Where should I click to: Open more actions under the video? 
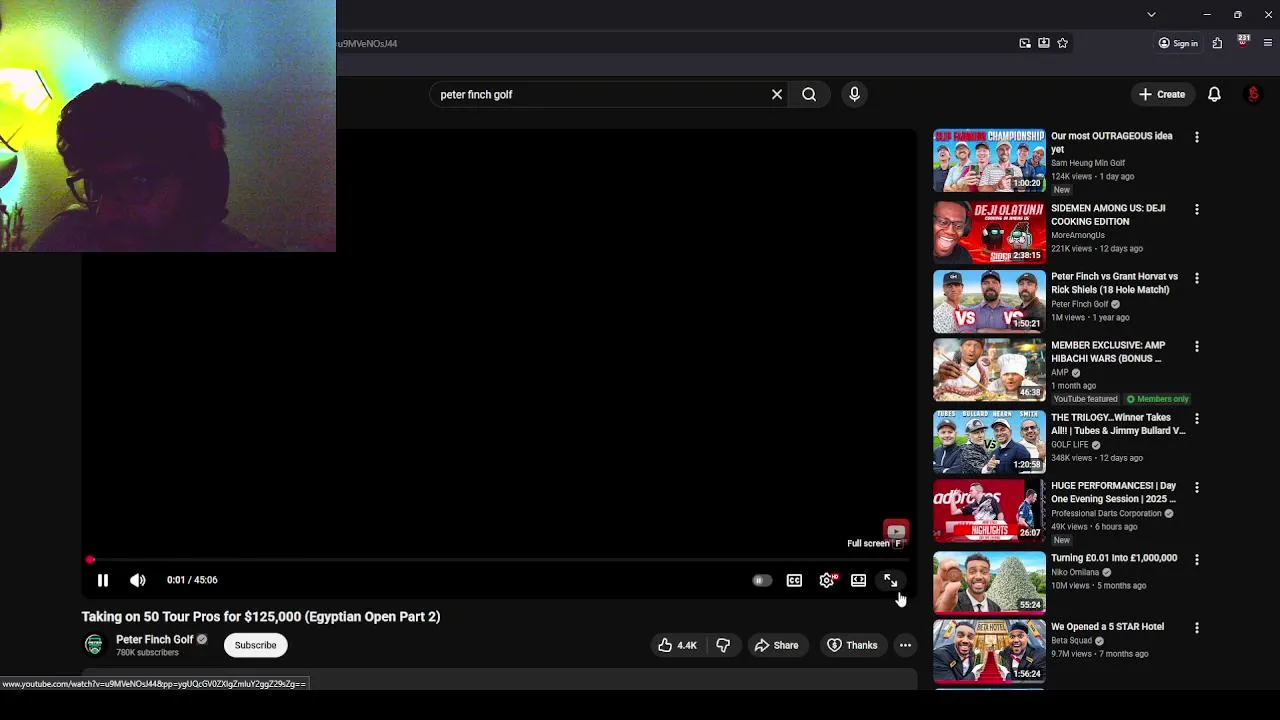905,645
